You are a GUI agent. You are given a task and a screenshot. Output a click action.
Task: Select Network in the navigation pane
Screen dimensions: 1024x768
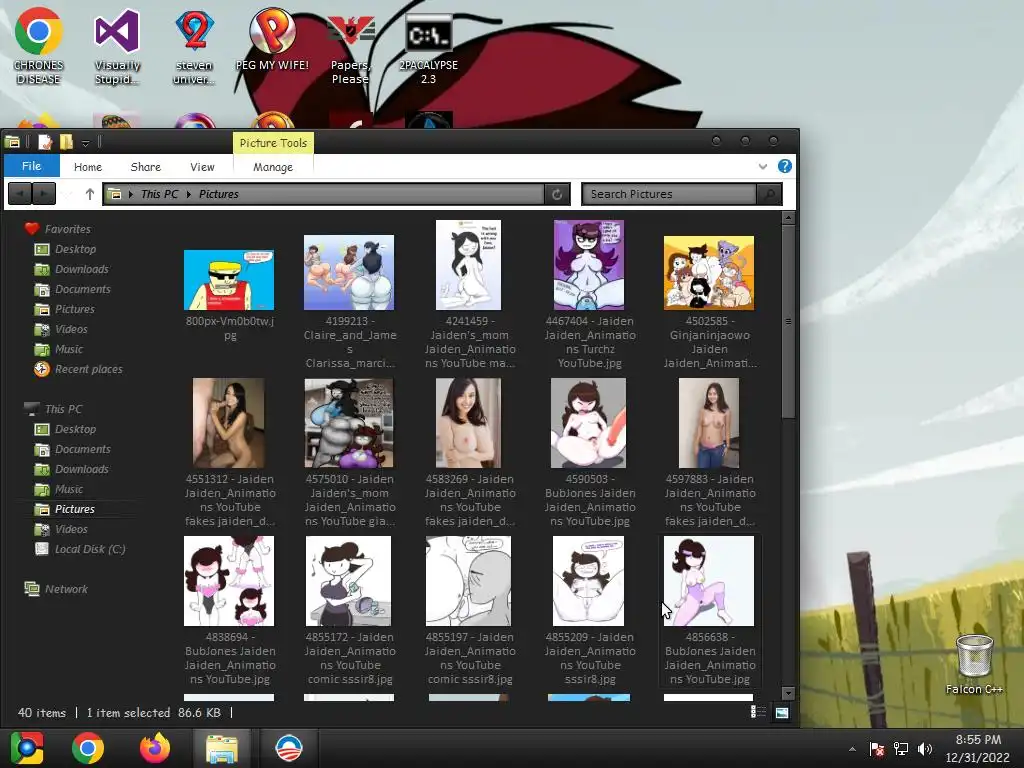coord(65,589)
